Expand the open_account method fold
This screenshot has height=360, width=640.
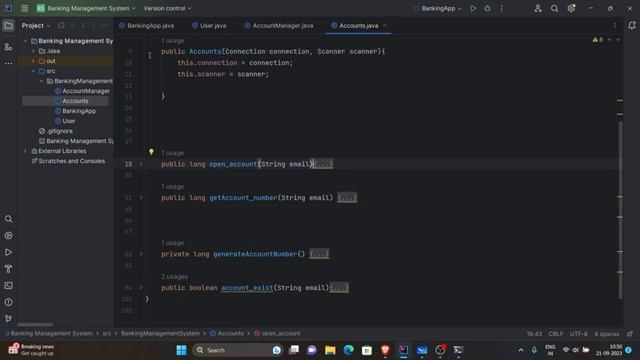pos(141,164)
